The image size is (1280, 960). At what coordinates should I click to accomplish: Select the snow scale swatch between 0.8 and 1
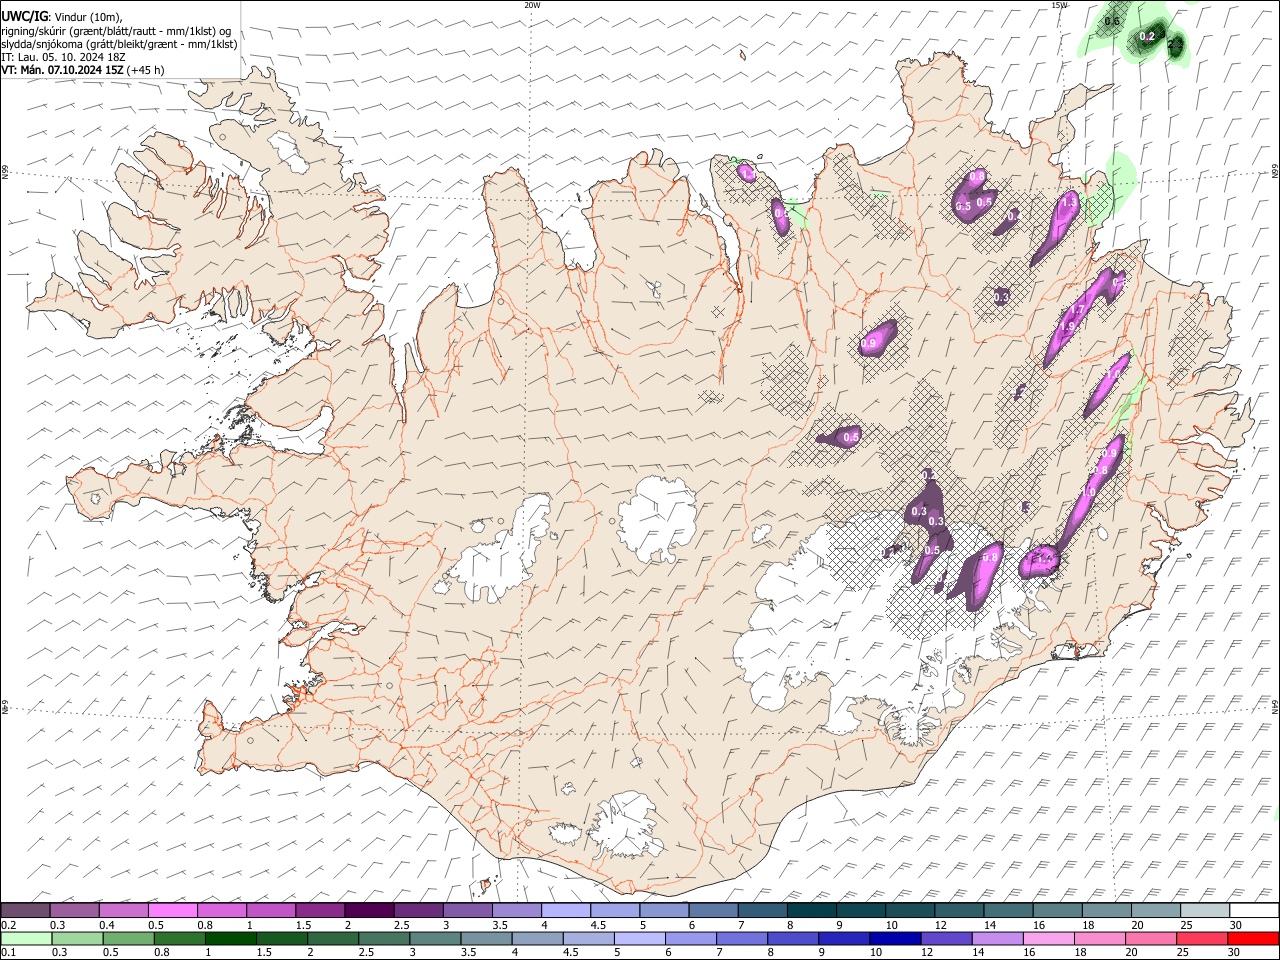pos(221,910)
